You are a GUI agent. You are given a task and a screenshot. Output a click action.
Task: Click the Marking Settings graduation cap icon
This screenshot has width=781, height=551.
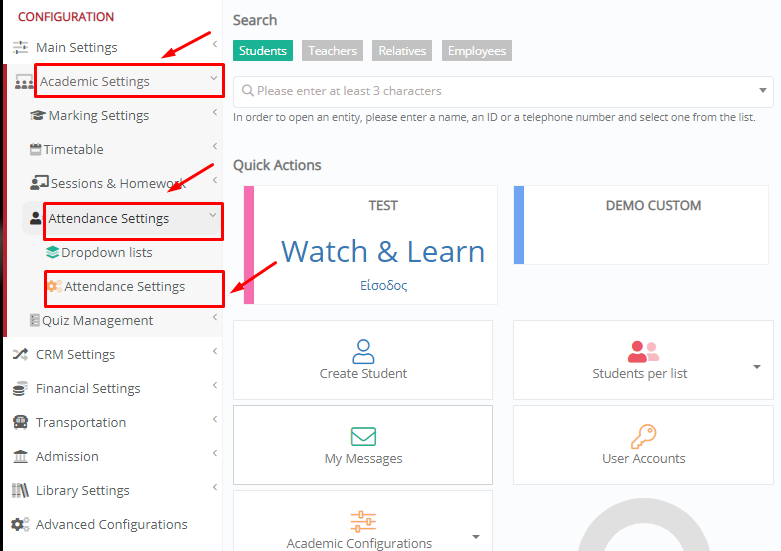[38, 116]
